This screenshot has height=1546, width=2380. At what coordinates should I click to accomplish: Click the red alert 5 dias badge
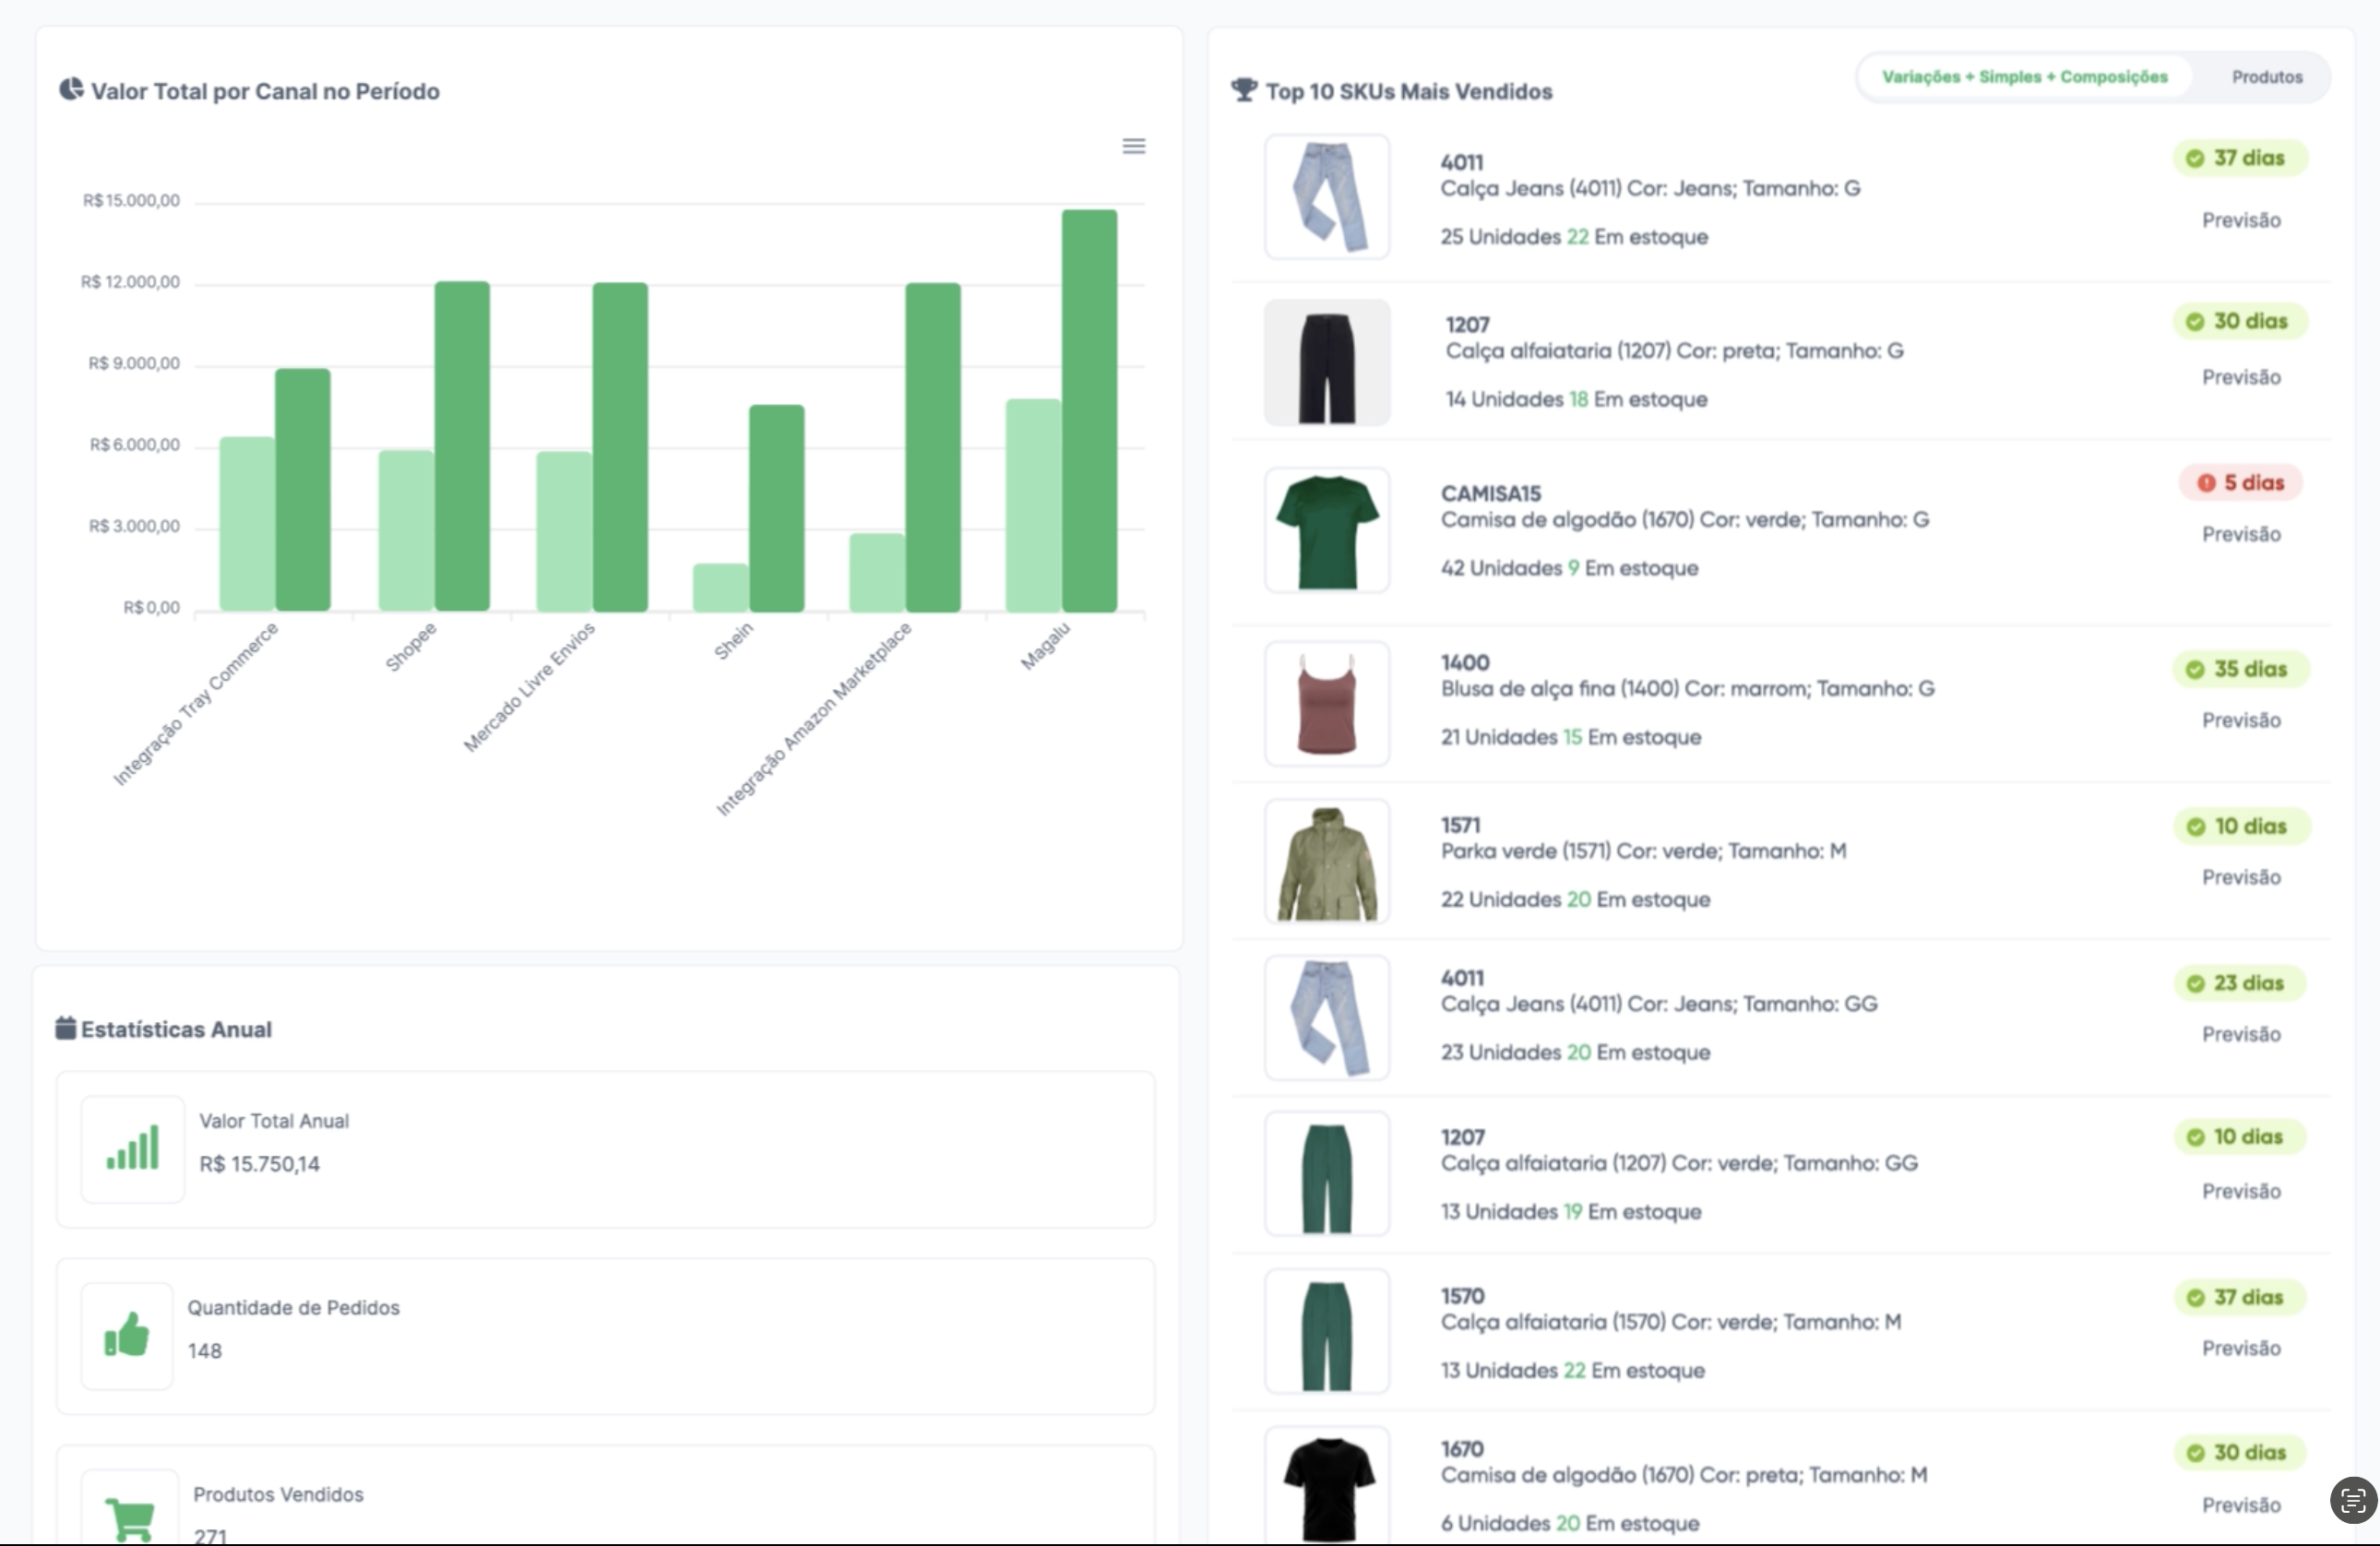(2241, 483)
